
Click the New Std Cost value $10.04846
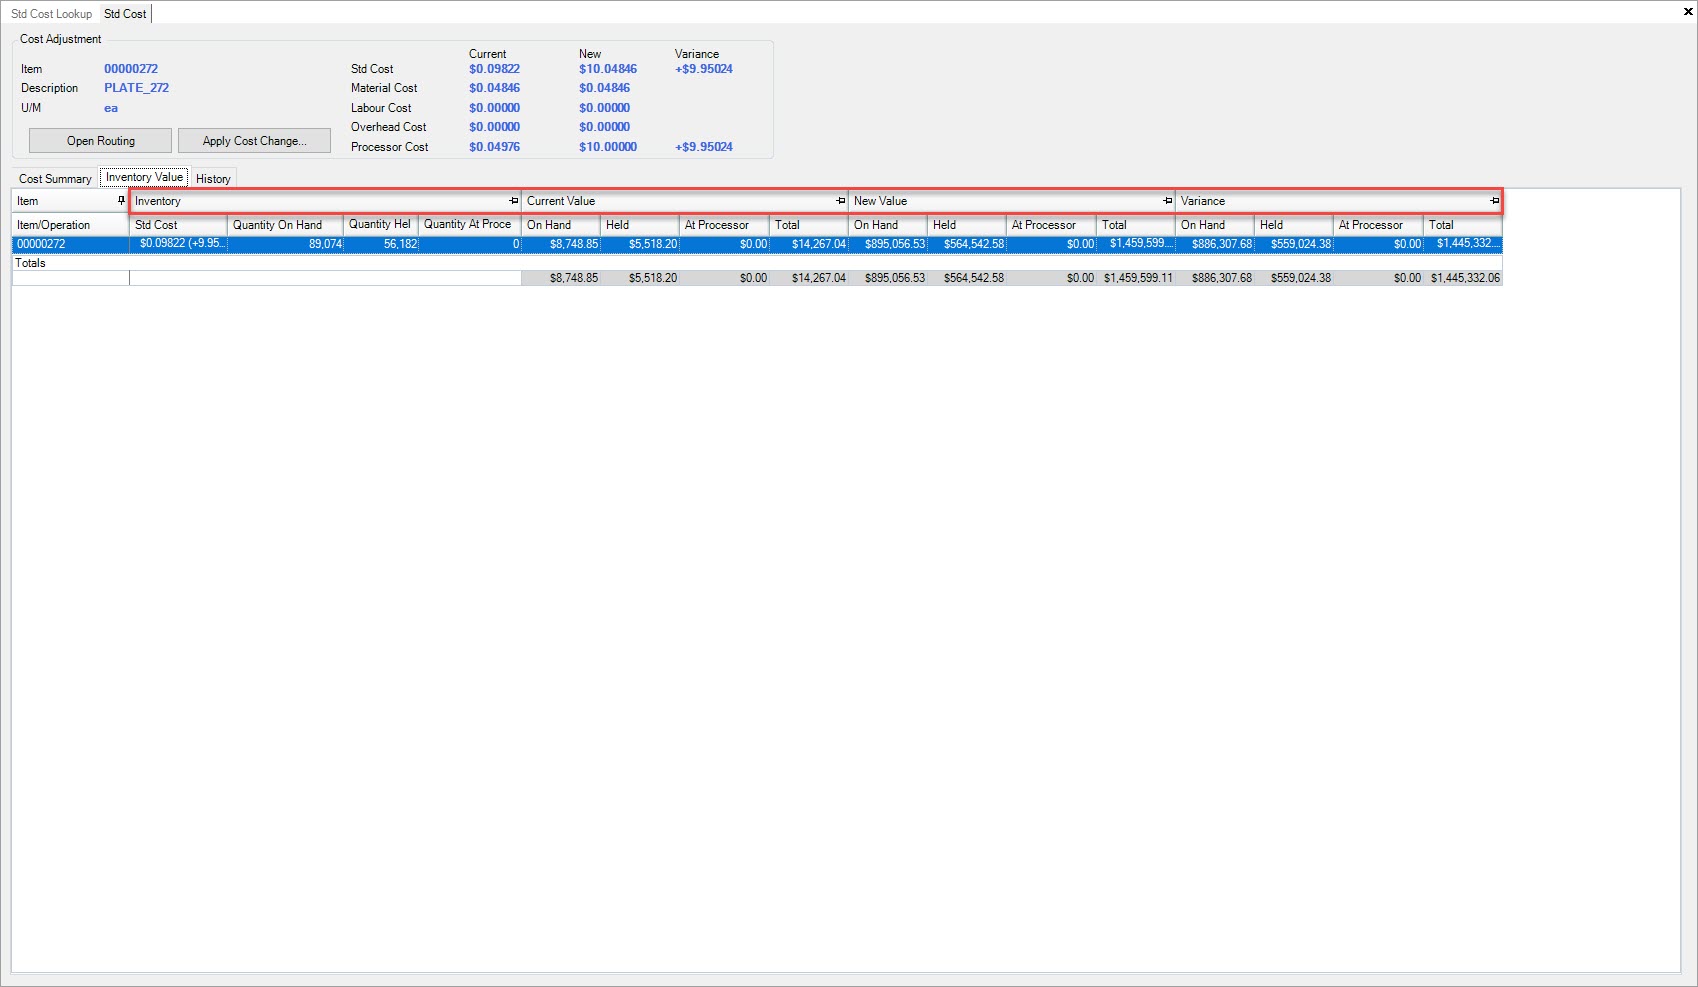(608, 69)
